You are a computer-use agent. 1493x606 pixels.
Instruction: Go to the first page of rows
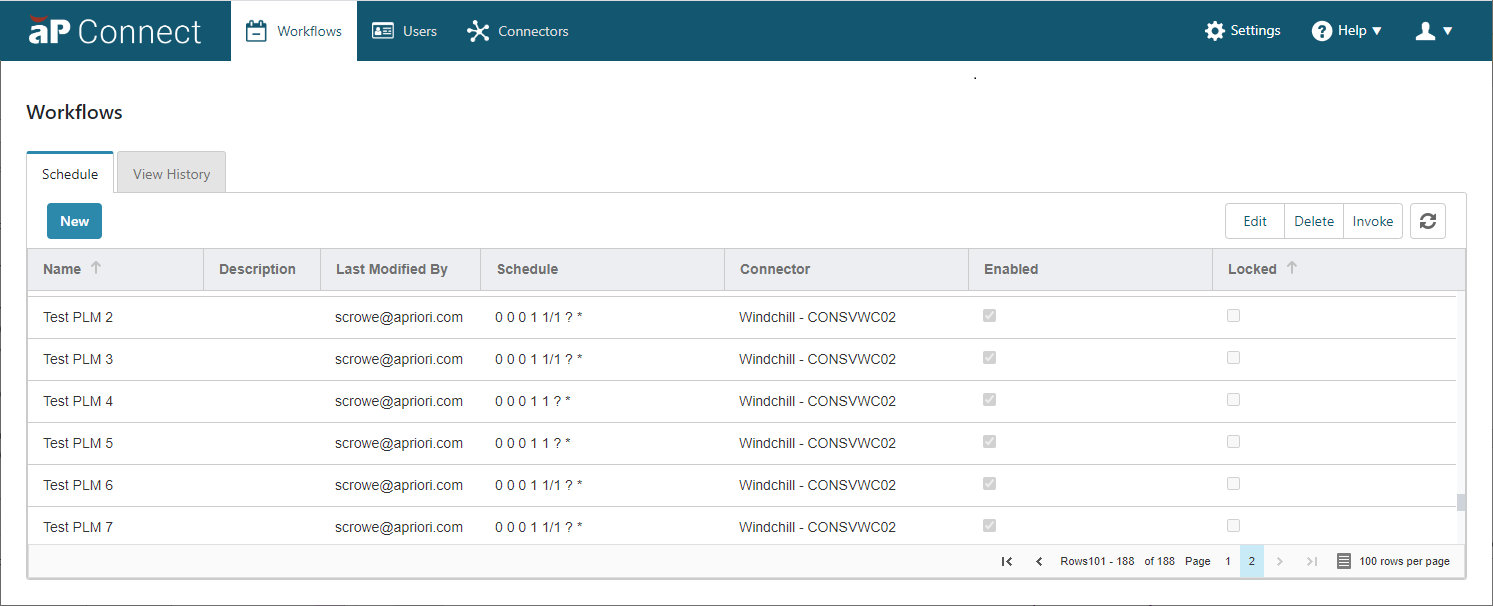click(1007, 562)
